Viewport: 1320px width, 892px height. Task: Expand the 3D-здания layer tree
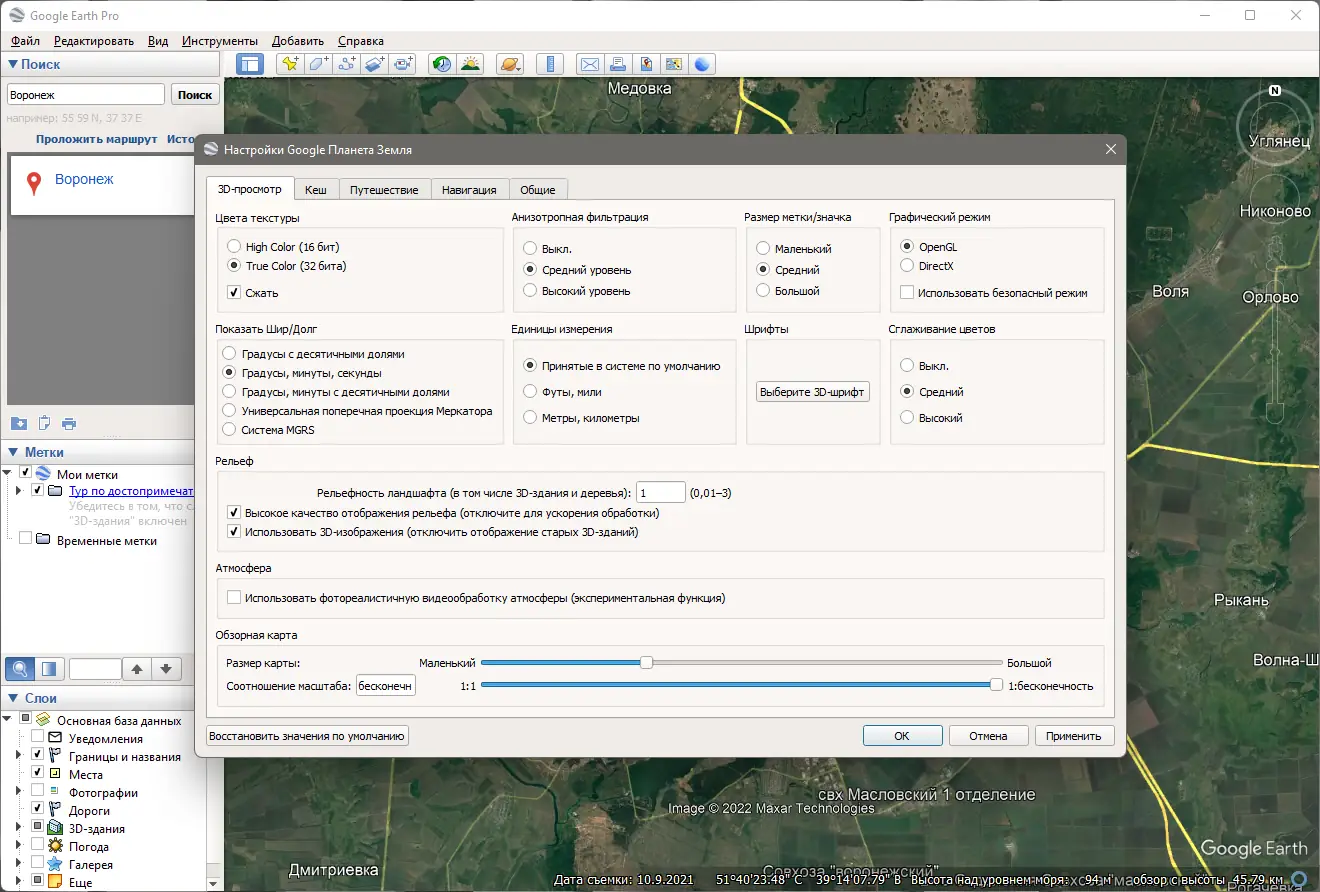pos(18,829)
